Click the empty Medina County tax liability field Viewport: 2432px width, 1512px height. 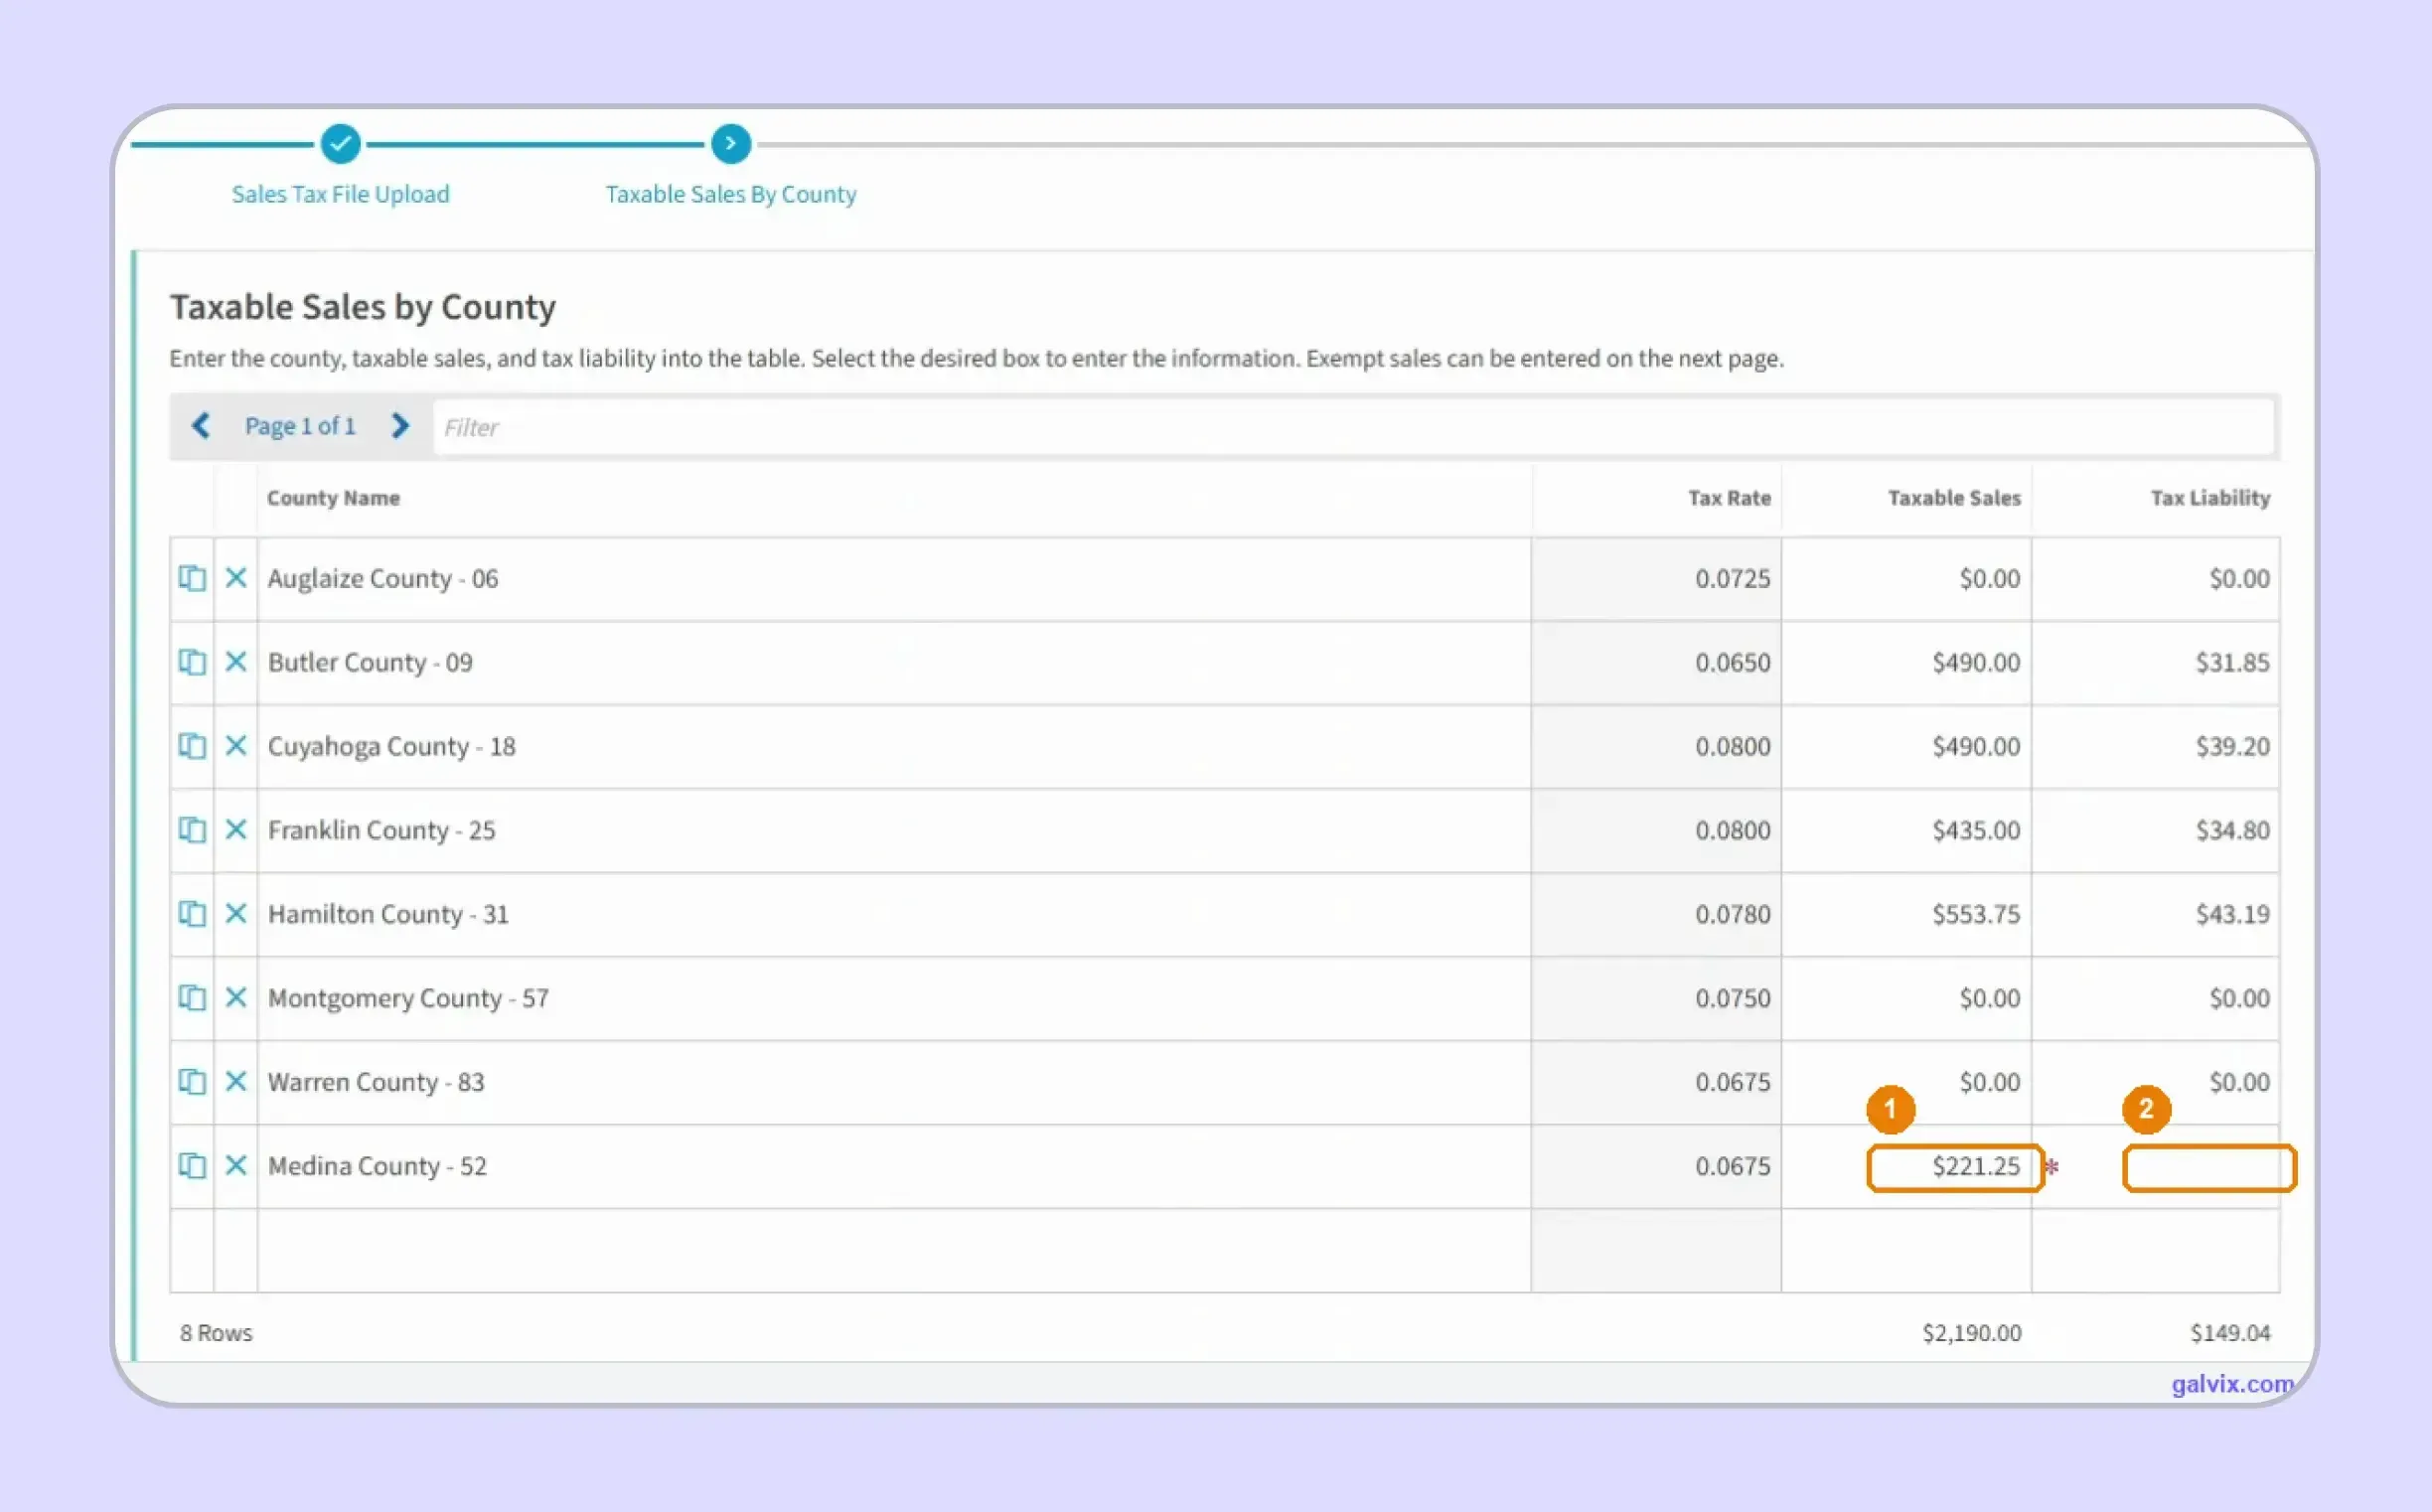tap(2209, 1168)
